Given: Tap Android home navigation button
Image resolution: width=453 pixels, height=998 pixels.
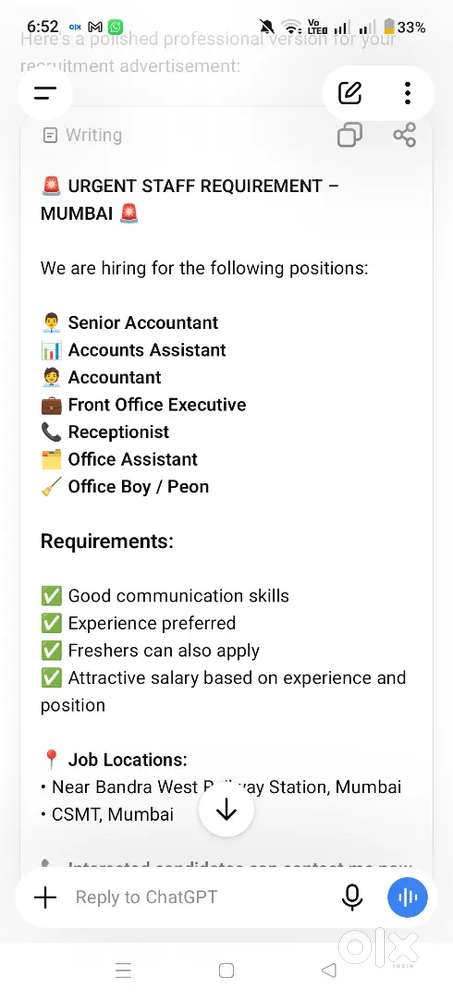Looking at the screenshot, I should [x=226, y=970].
